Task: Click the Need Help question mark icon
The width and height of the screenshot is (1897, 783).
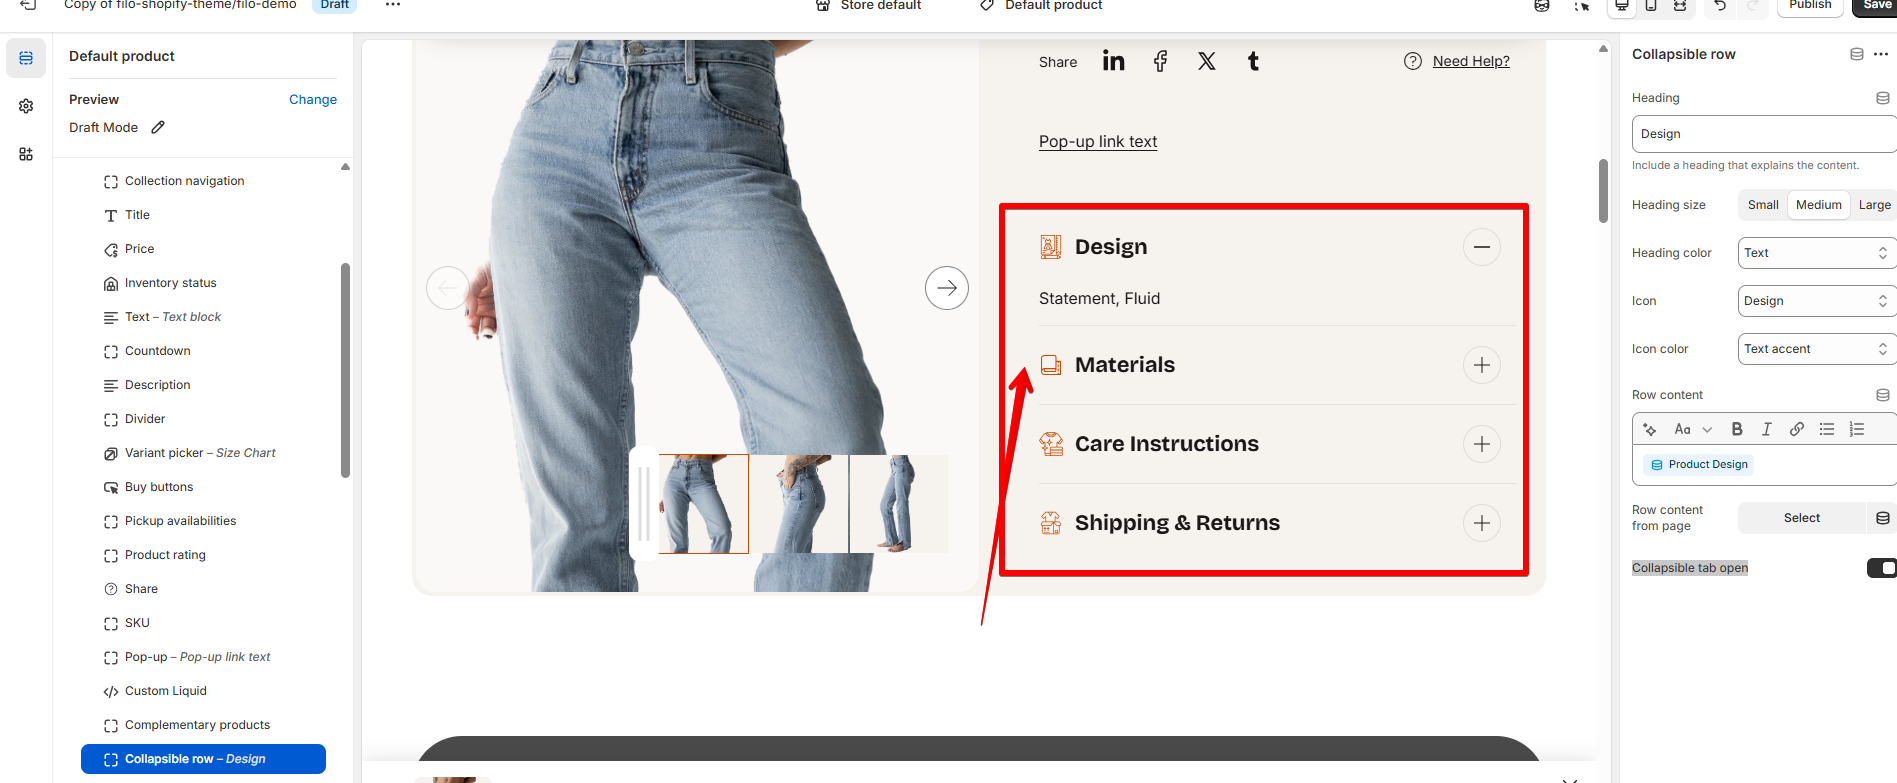Action: (x=1413, y=61)
